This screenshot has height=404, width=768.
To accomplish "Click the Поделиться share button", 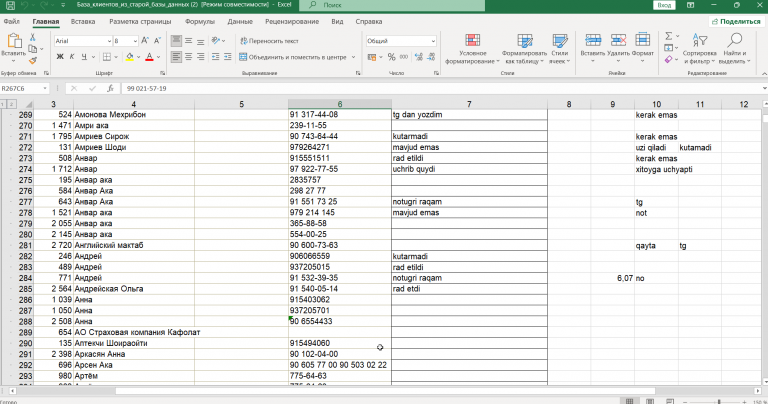I will pyautogui.click(x=736, y=22).
